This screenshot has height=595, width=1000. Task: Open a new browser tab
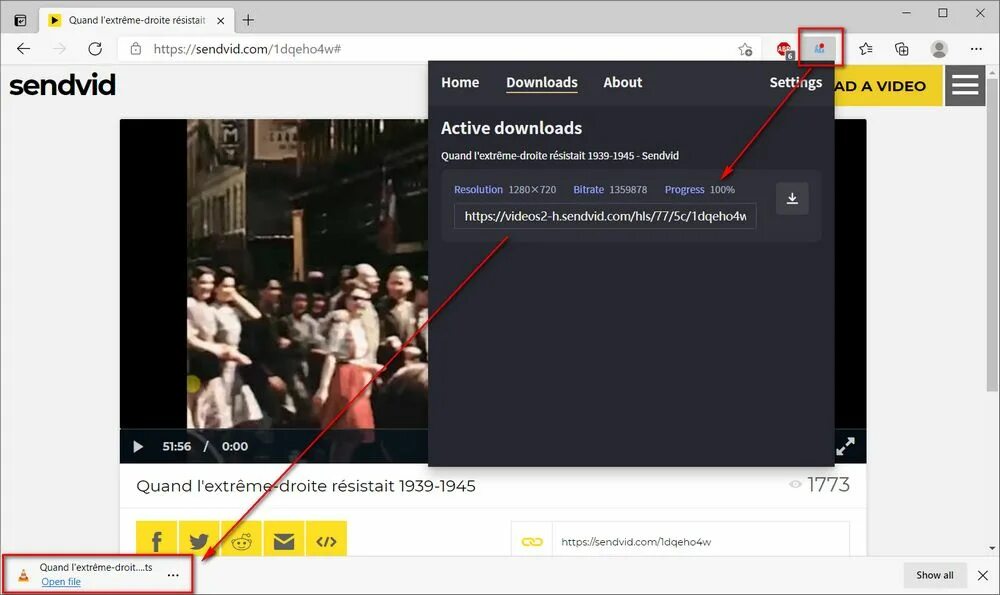(248, 20)
